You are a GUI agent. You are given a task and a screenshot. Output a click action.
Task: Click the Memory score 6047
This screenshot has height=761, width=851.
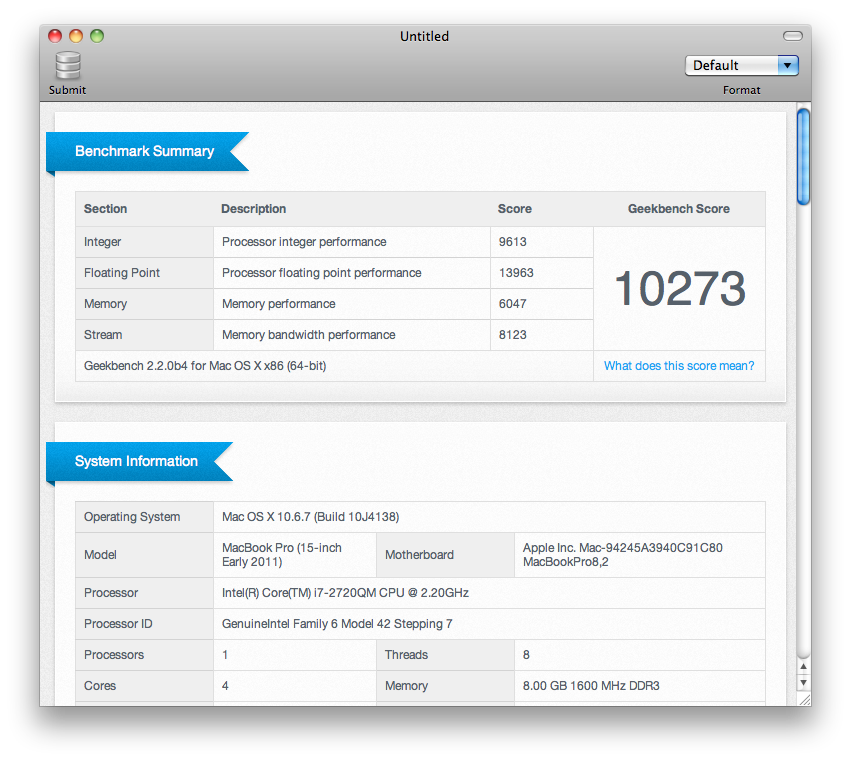[x=512, y=304]
